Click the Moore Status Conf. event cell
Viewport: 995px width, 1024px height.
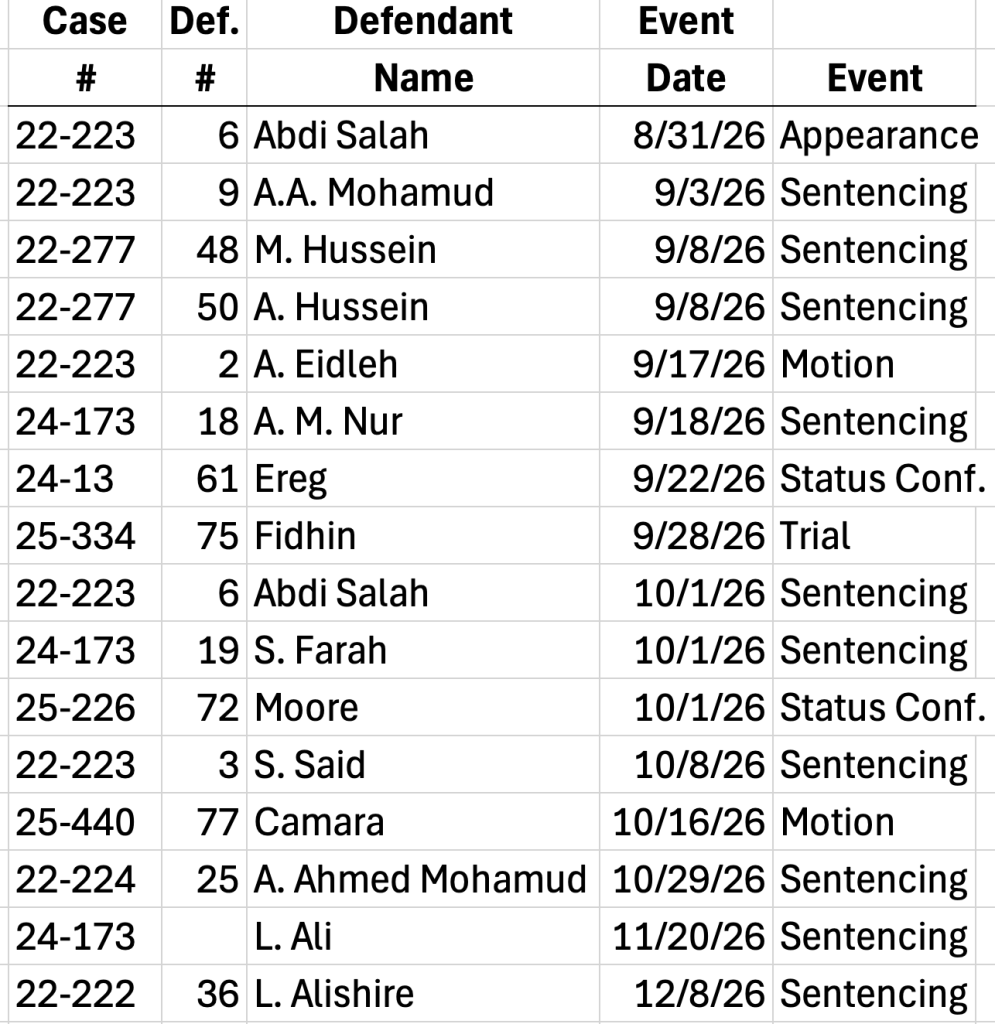tap(874, 707)
